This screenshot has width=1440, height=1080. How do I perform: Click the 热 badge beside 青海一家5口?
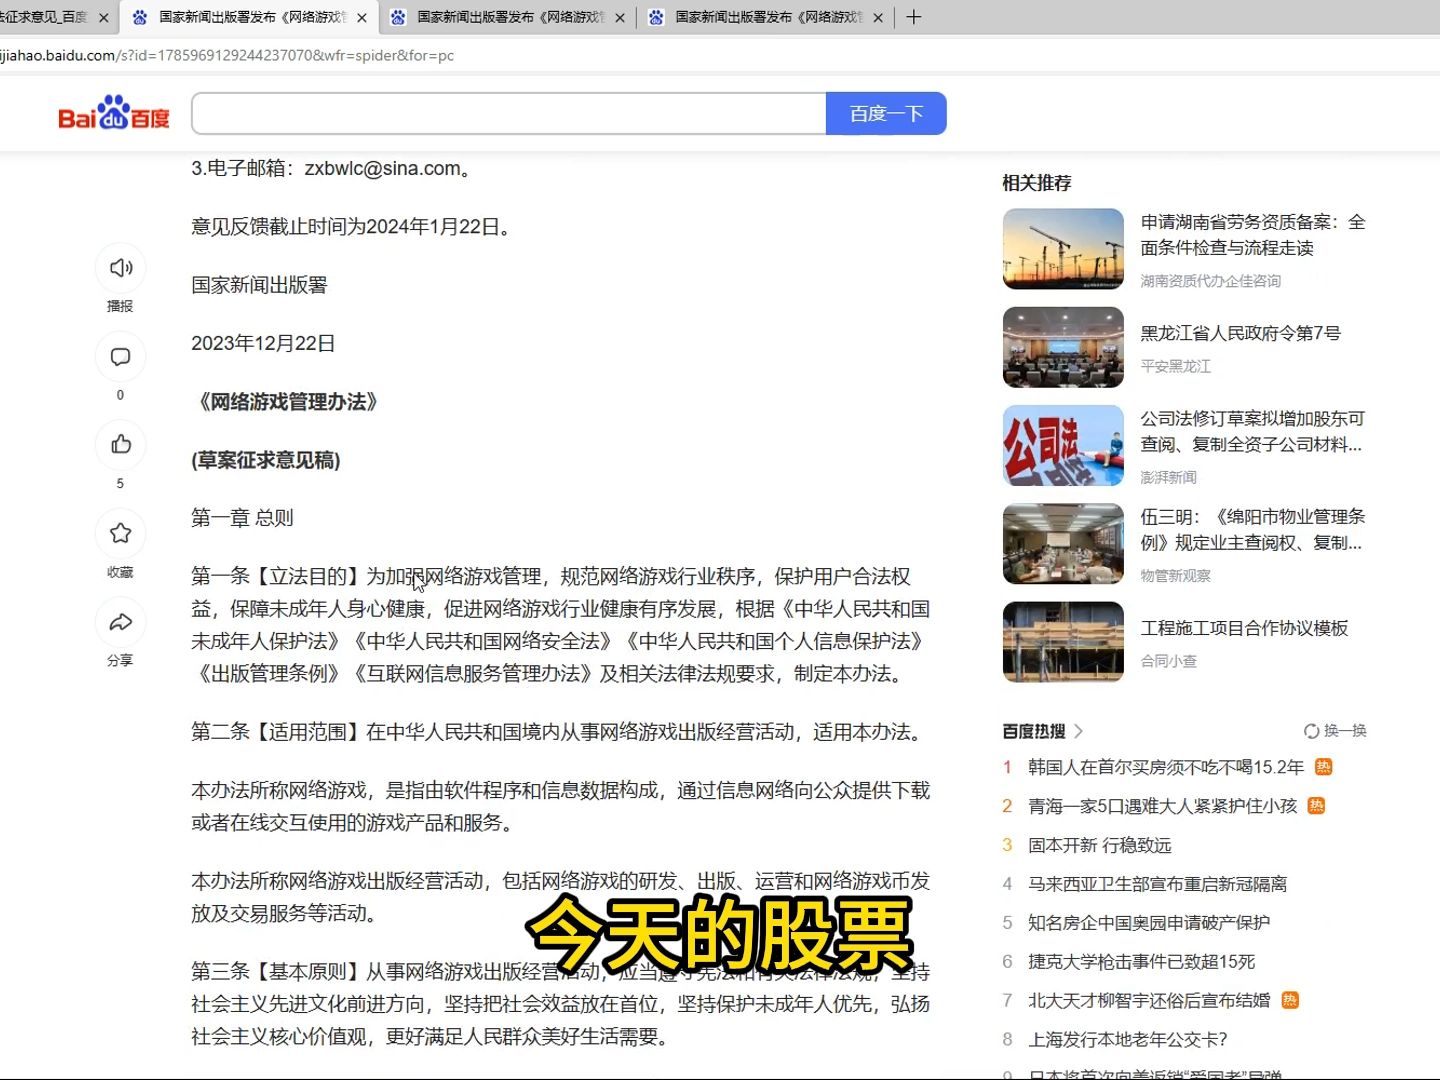click(1316, 806)
